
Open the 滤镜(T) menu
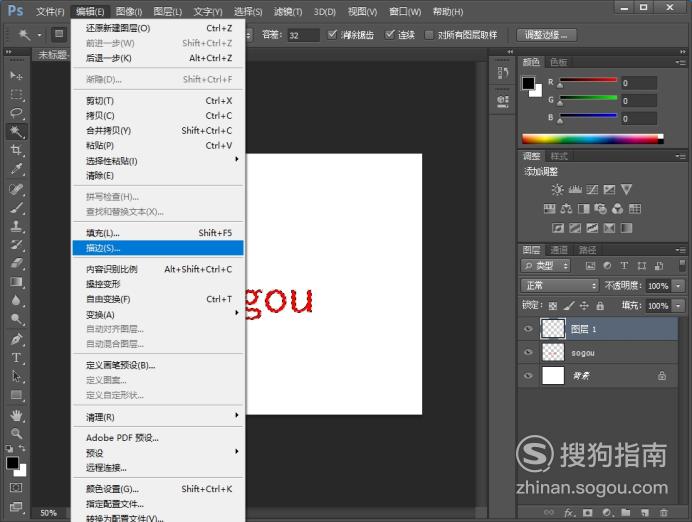288,11
